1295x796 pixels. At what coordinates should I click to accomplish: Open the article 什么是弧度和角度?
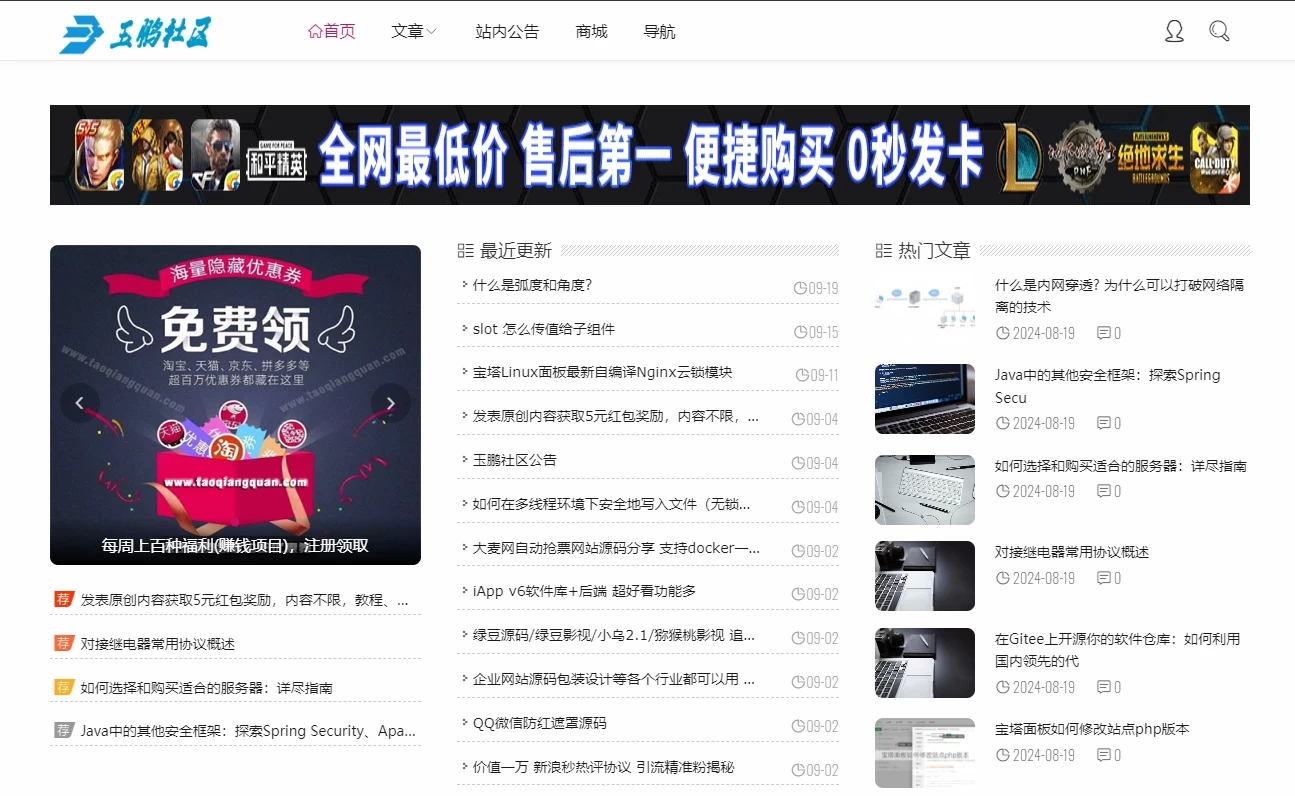coord(534,285)
